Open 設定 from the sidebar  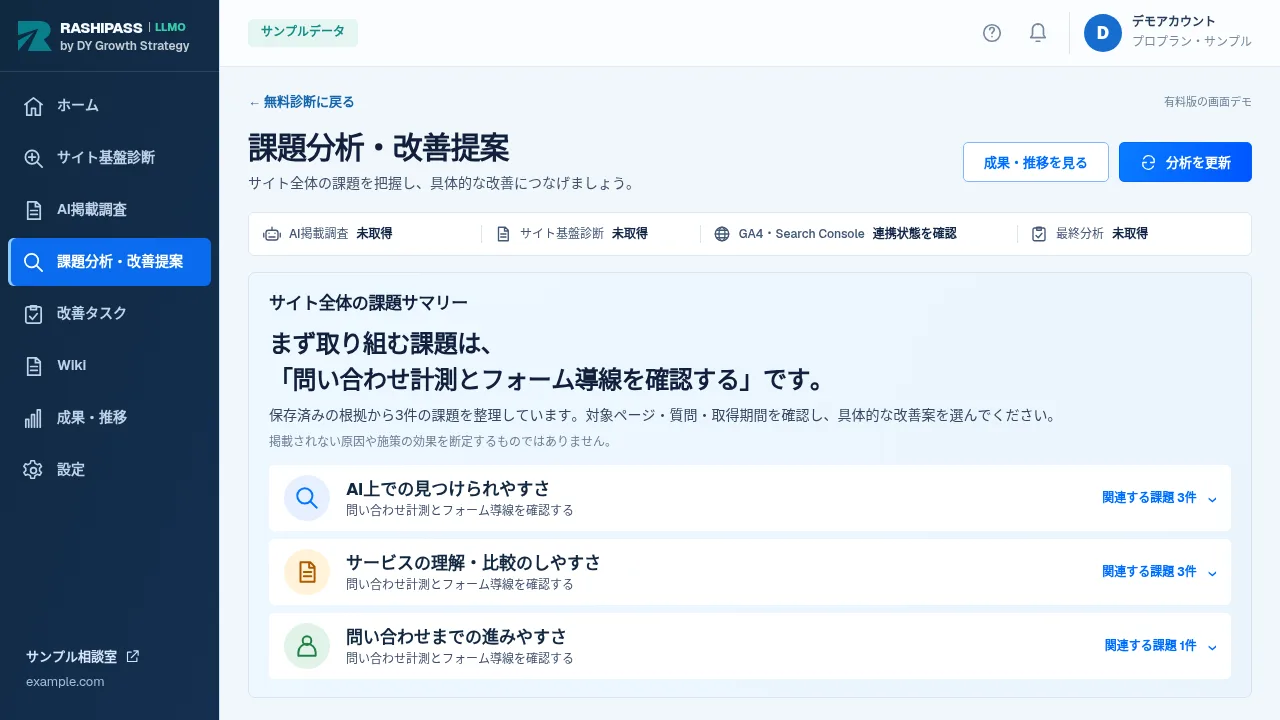(x=110, y=470)
